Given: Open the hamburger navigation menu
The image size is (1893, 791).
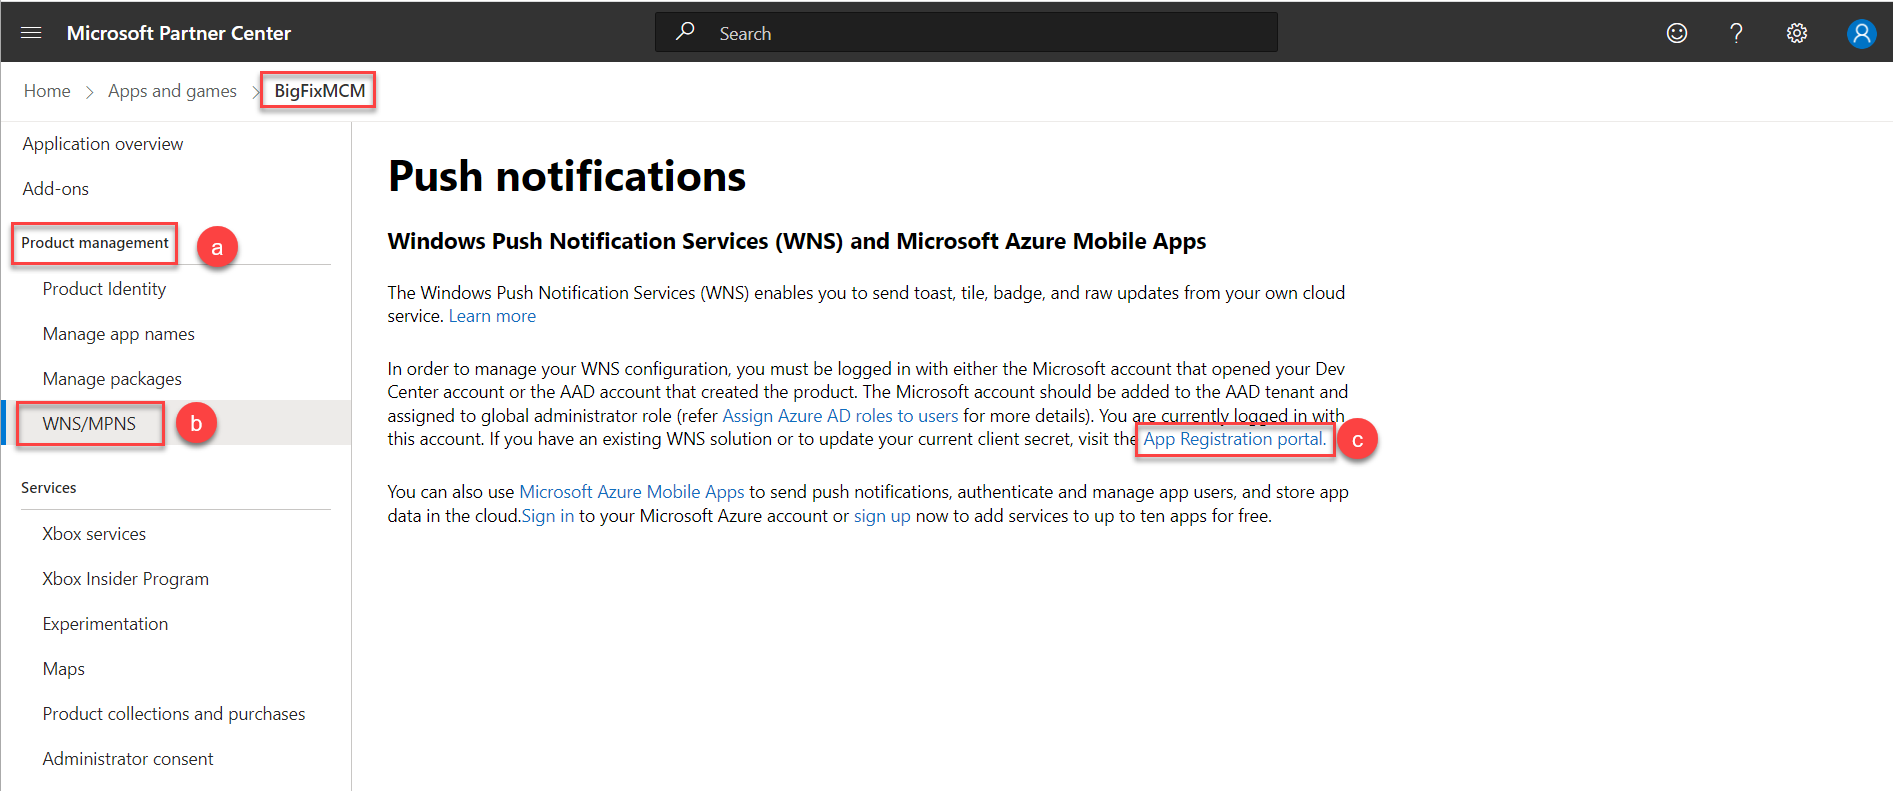Looking at the screenshot, I should (31, 33).
